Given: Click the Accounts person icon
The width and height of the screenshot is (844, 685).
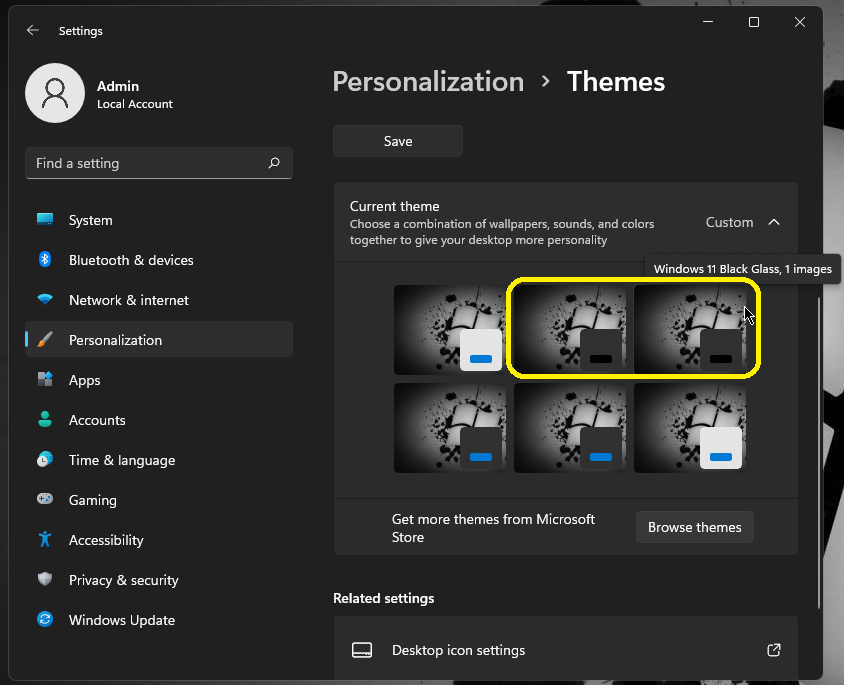Looking at the screenshot, I should click(x=45, y=419).
